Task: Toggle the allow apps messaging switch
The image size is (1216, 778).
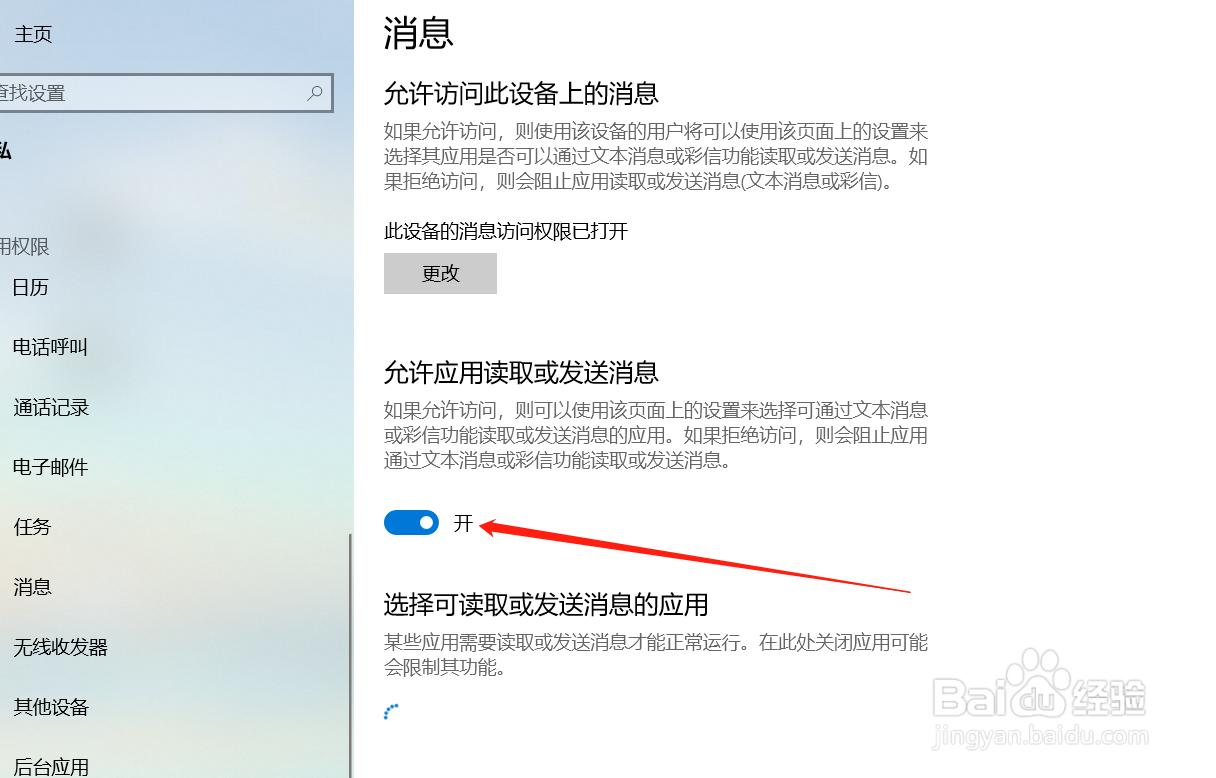Action: [x=411, y=523]
